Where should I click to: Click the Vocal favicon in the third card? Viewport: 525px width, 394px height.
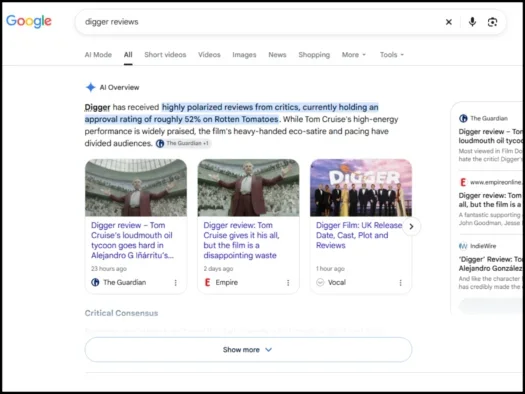tap(320, 282)
